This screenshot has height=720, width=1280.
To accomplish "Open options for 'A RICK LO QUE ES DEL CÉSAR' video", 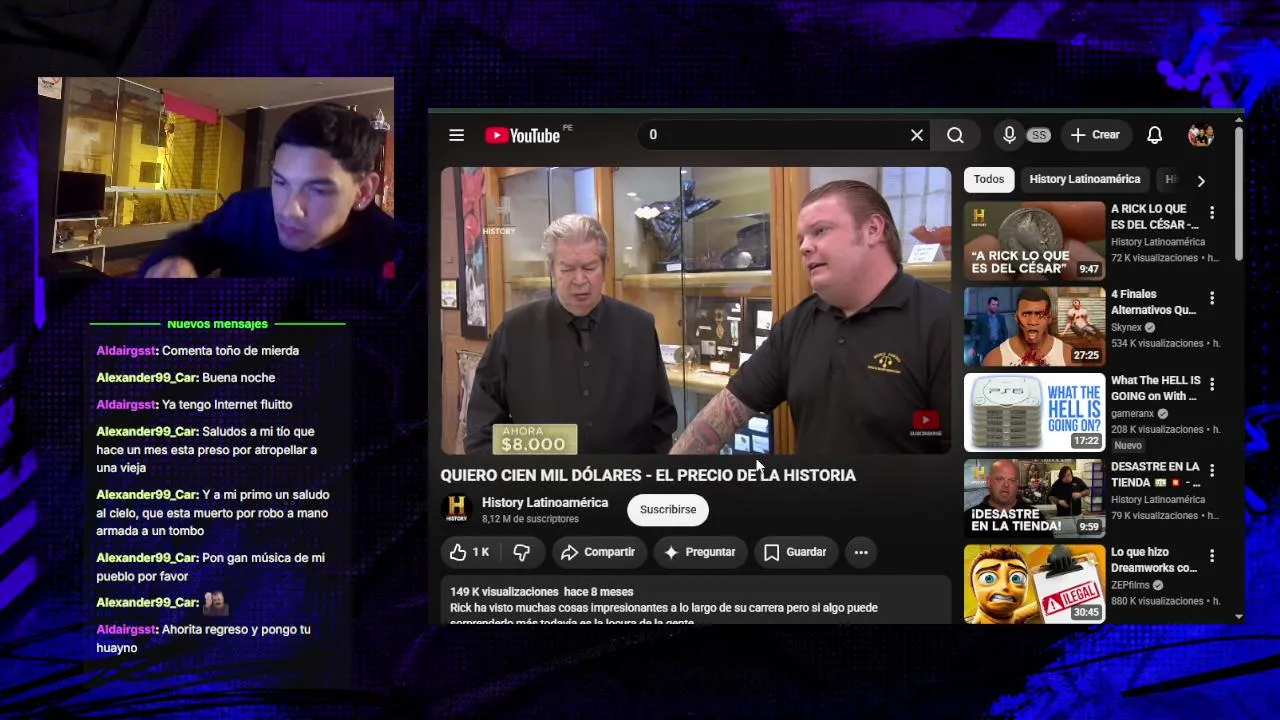I will click(1212, 213).
